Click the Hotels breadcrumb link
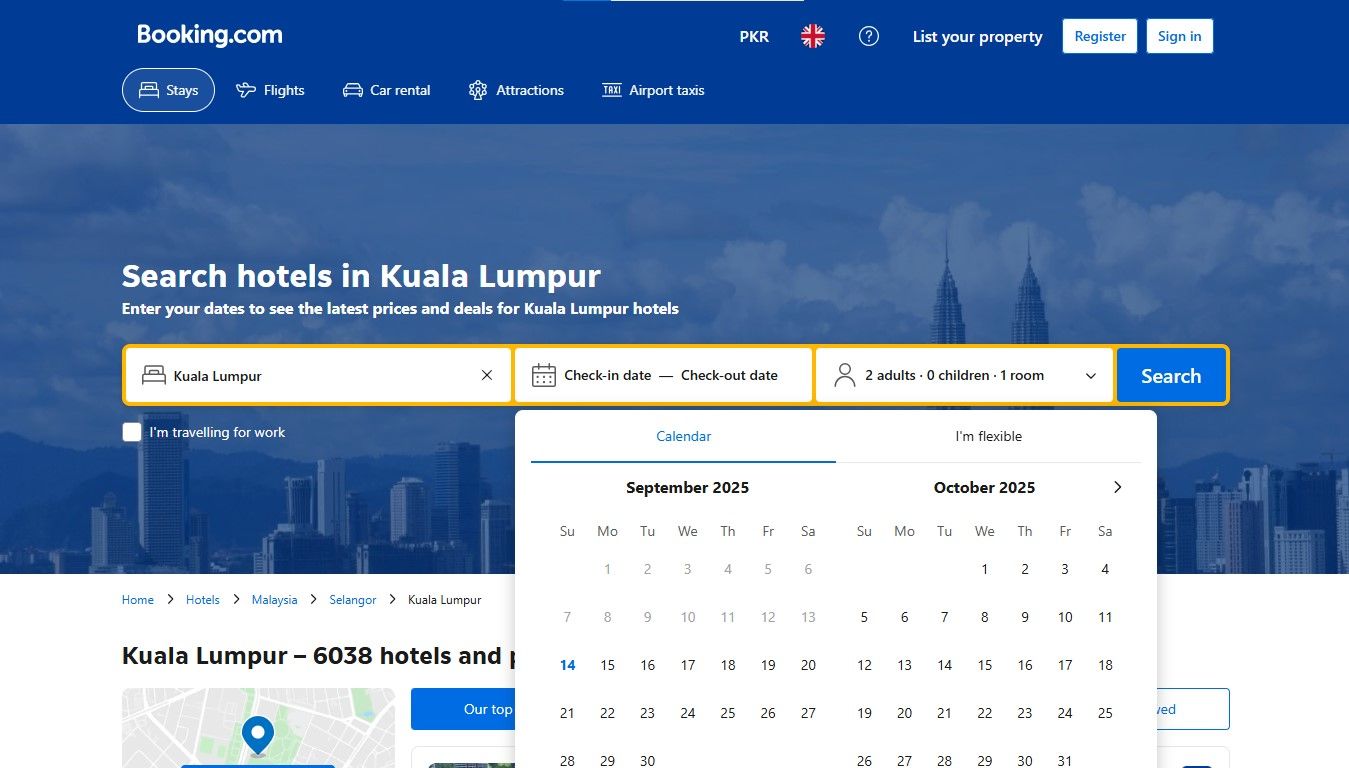 [203, 600]
